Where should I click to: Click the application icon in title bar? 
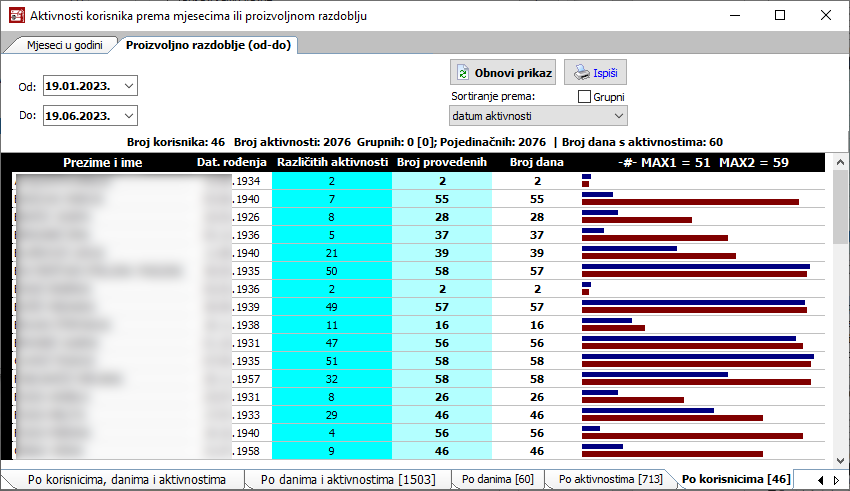tap(17, 15)
